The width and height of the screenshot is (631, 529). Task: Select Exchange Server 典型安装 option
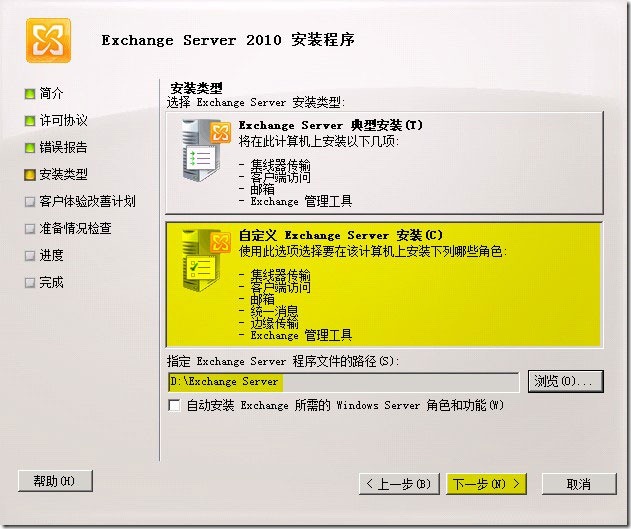pos(384,163)
